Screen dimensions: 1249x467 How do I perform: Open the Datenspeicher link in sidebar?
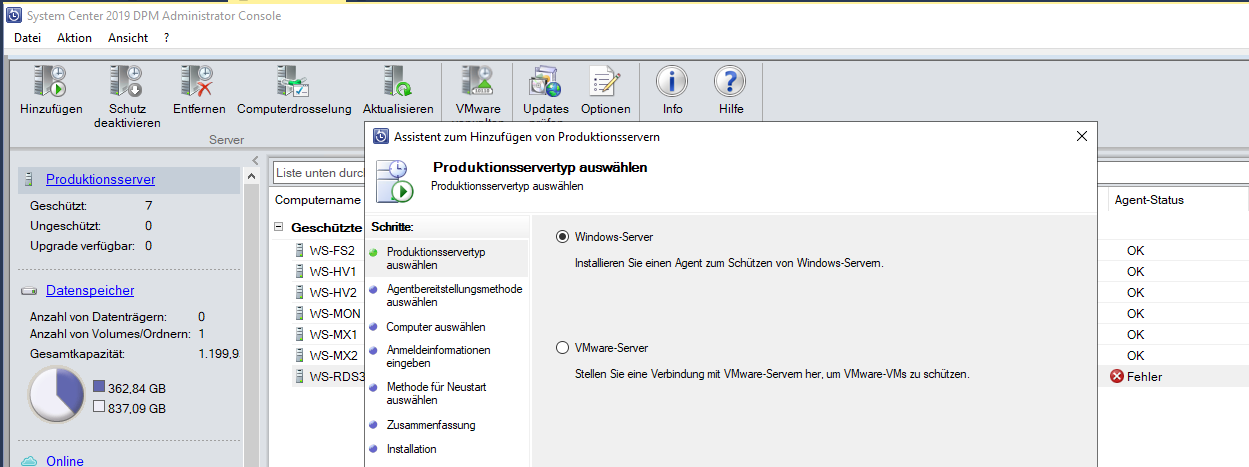[x=90, y=291]
